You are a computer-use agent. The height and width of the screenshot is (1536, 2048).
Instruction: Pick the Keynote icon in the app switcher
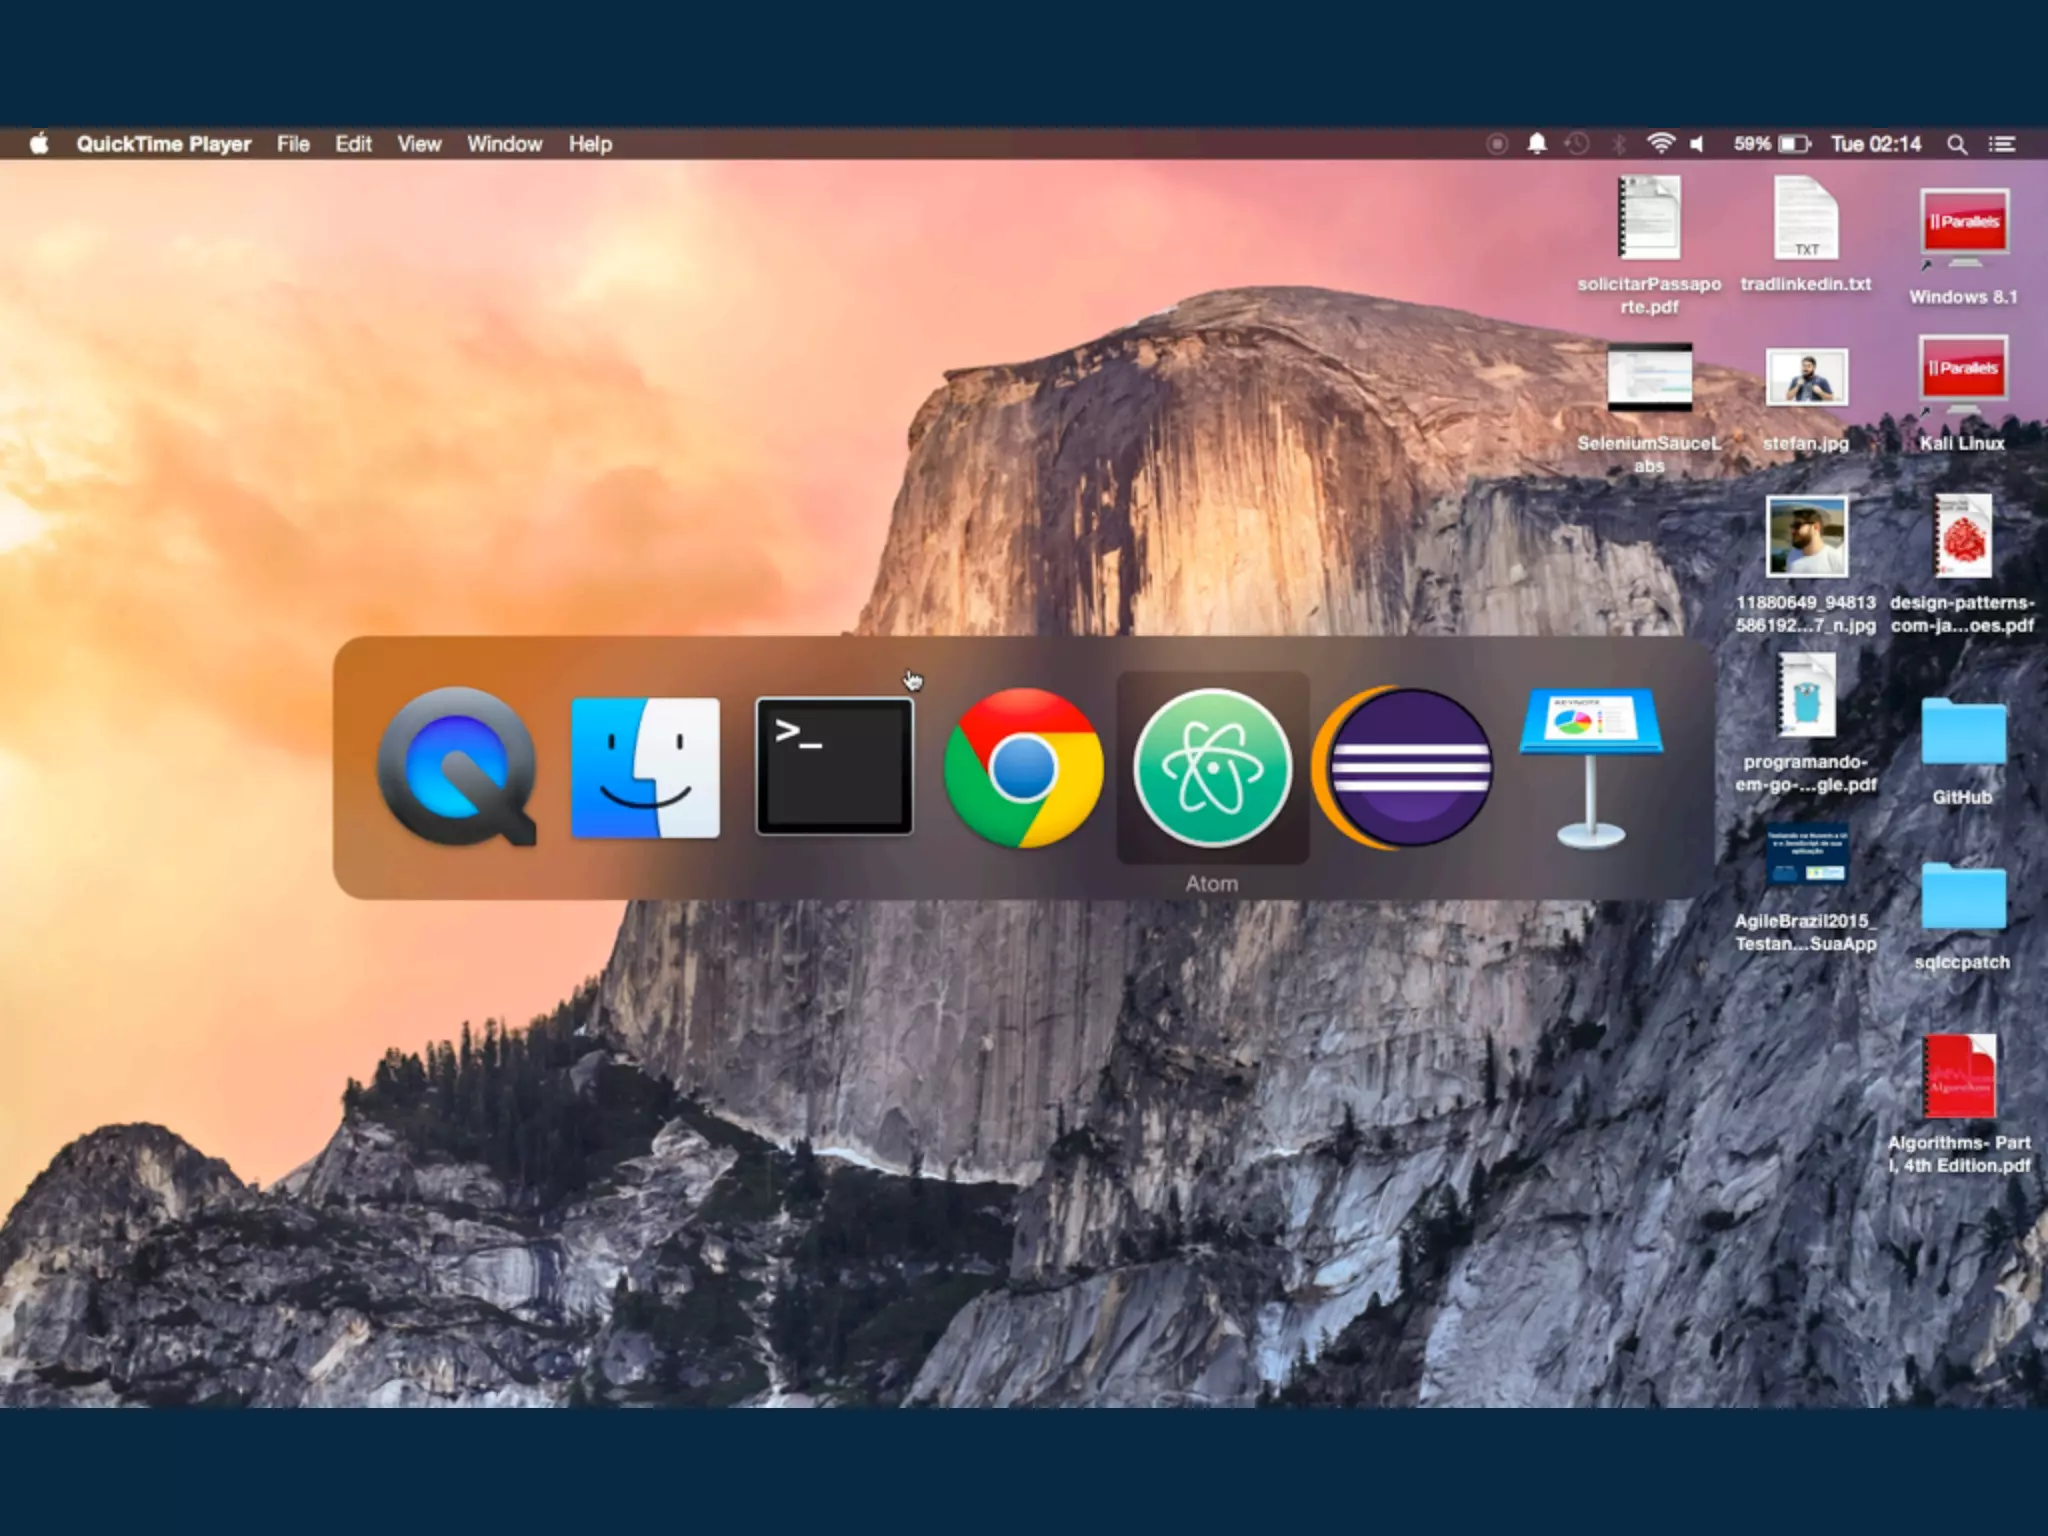pos(1591,767)
